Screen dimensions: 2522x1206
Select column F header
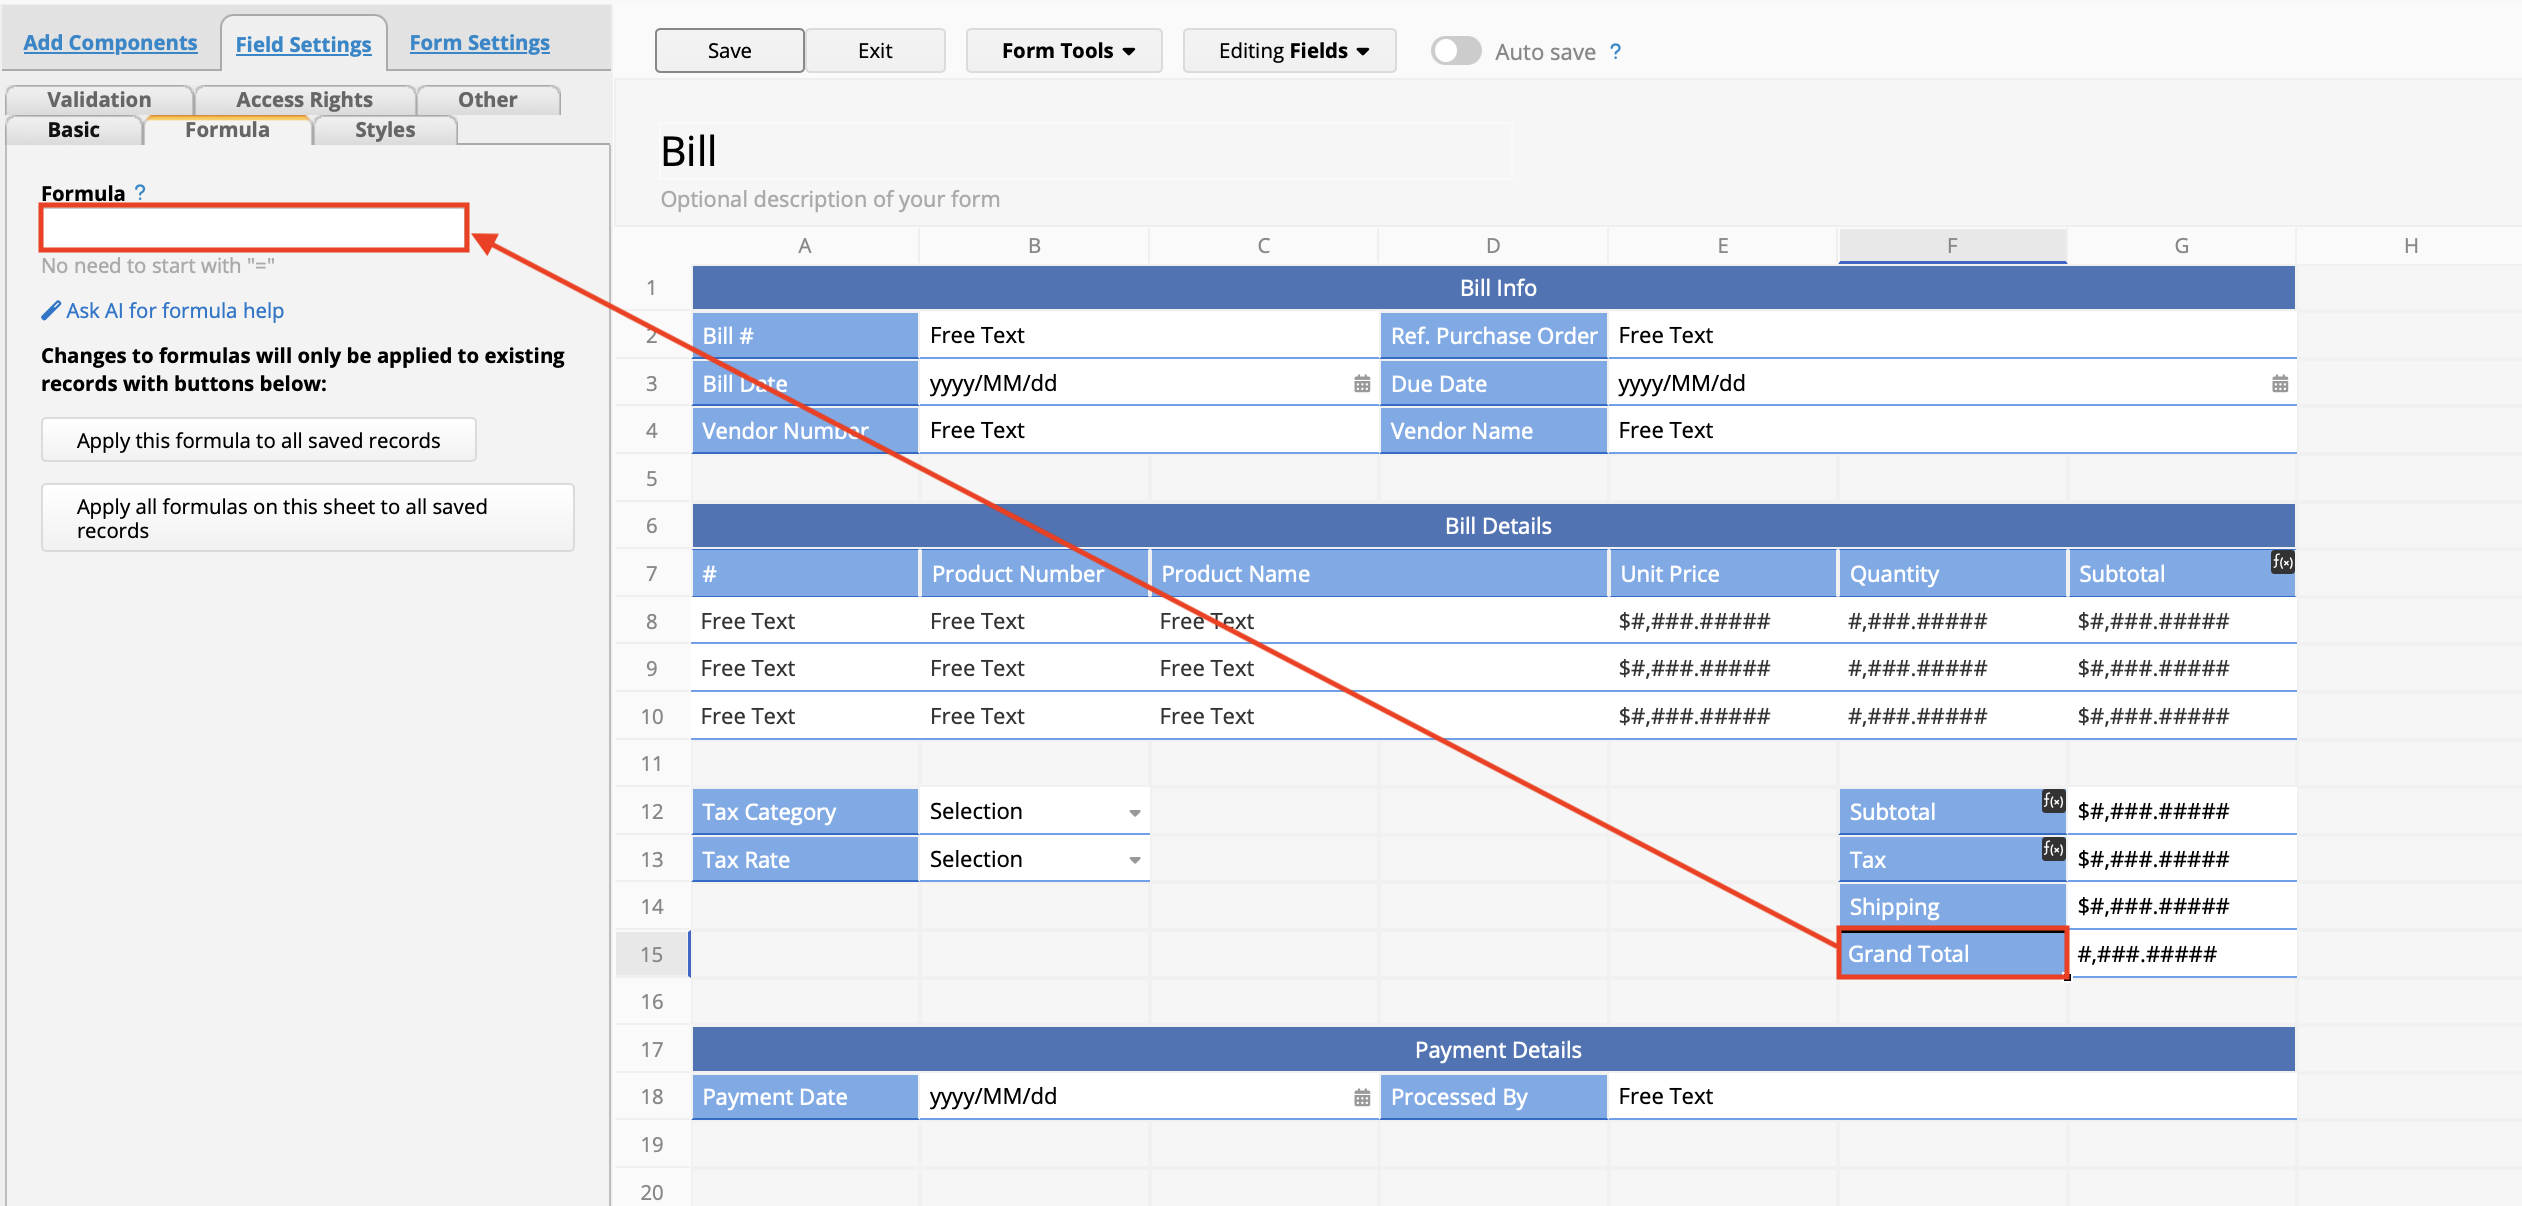[1952, 245]
